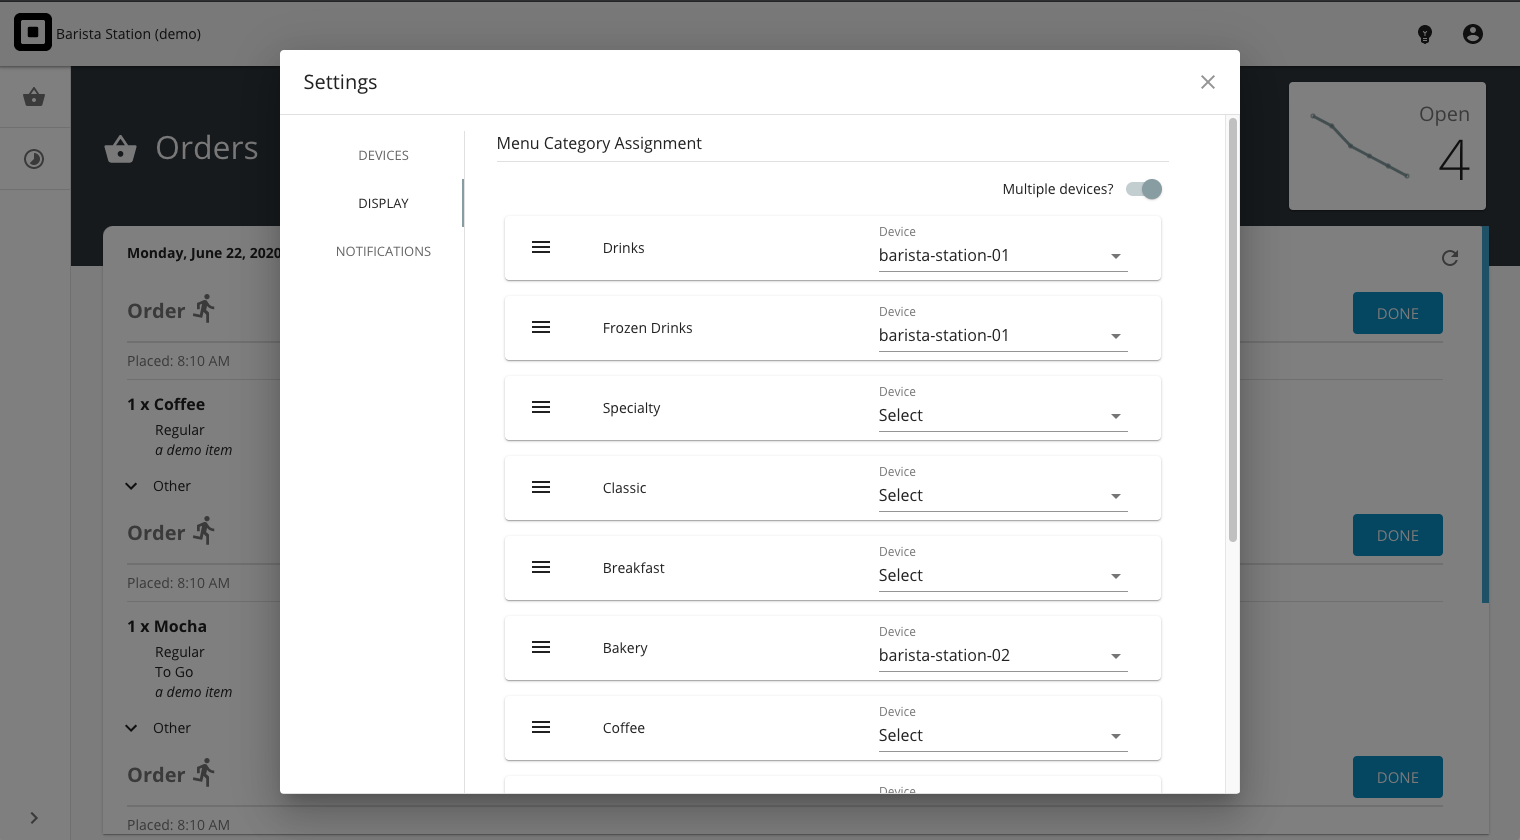Click the Drinks row drag handle
This screenshot has height=840, width=1520.
(541, 247)
